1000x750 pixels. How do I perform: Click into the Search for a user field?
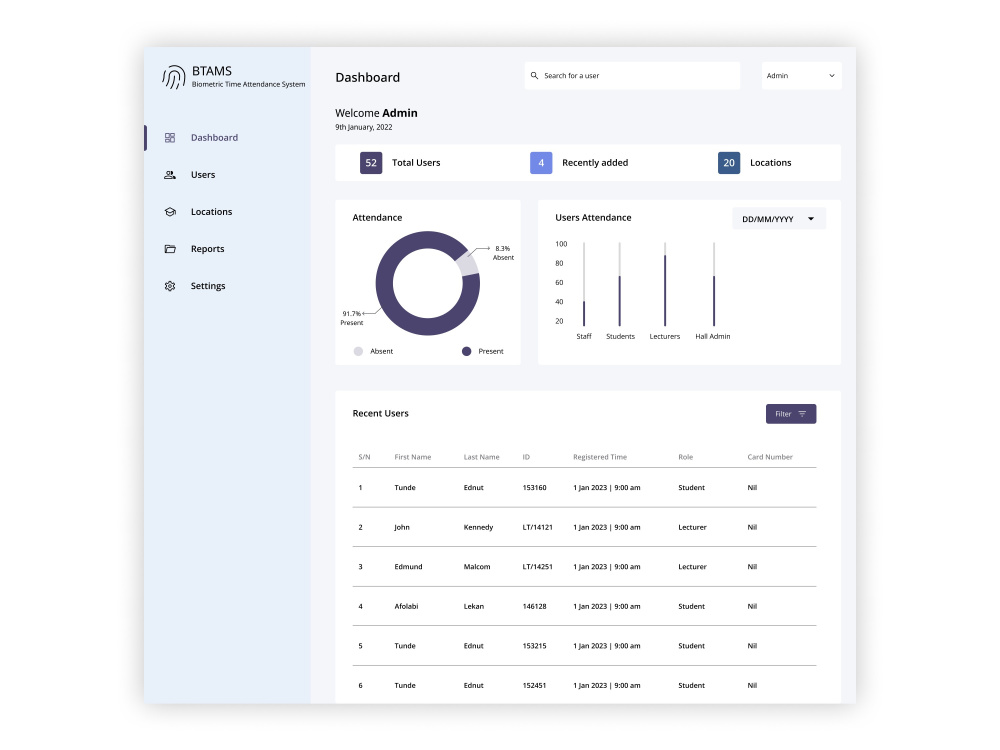(x=632, y=75)
